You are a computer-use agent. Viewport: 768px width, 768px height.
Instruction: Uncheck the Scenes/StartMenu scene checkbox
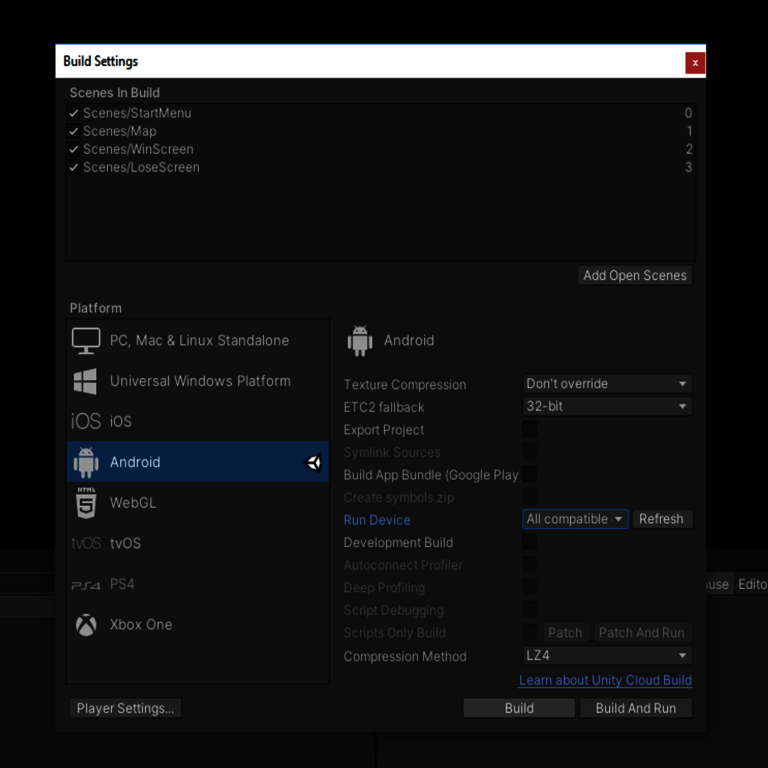coord(74,114)
